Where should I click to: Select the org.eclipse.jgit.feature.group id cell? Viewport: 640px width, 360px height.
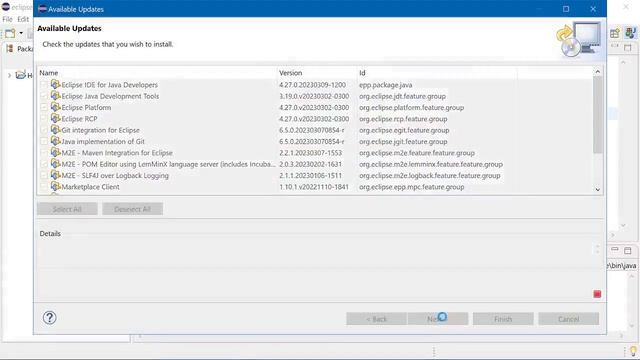click(x=403, y=142)
